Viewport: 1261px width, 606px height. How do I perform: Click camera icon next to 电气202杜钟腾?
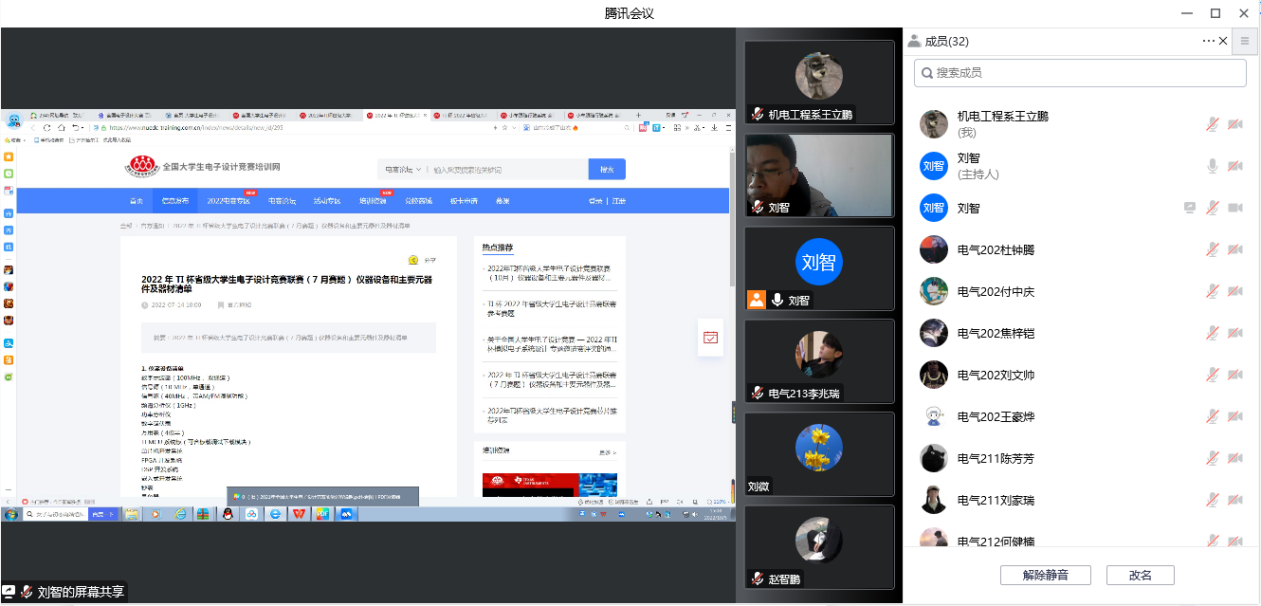tap(1235, 250)
